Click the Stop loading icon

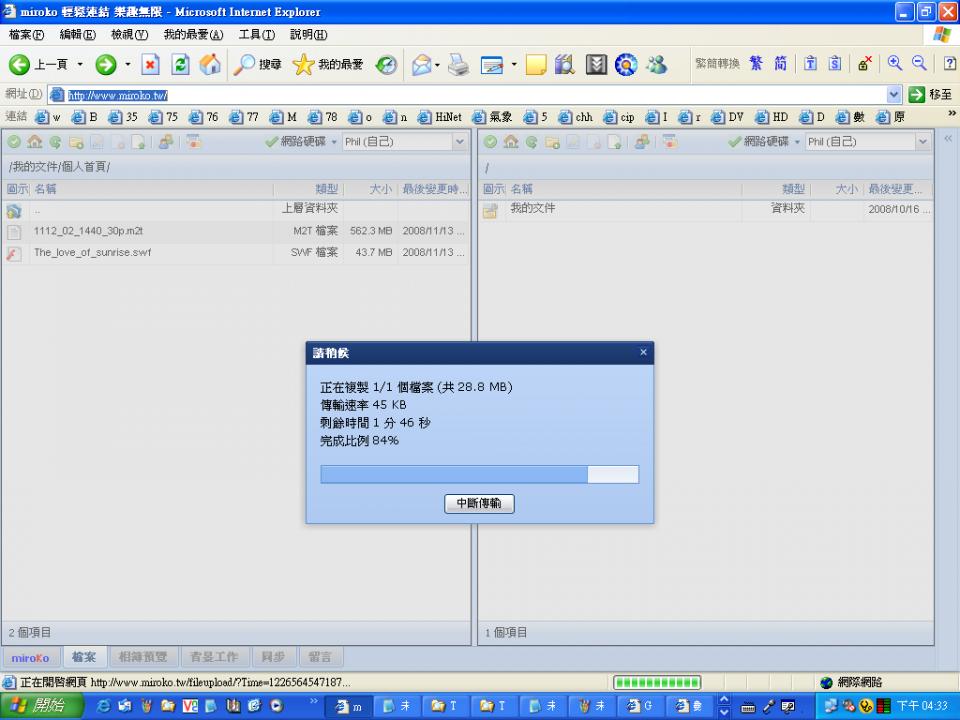[150, 64]
